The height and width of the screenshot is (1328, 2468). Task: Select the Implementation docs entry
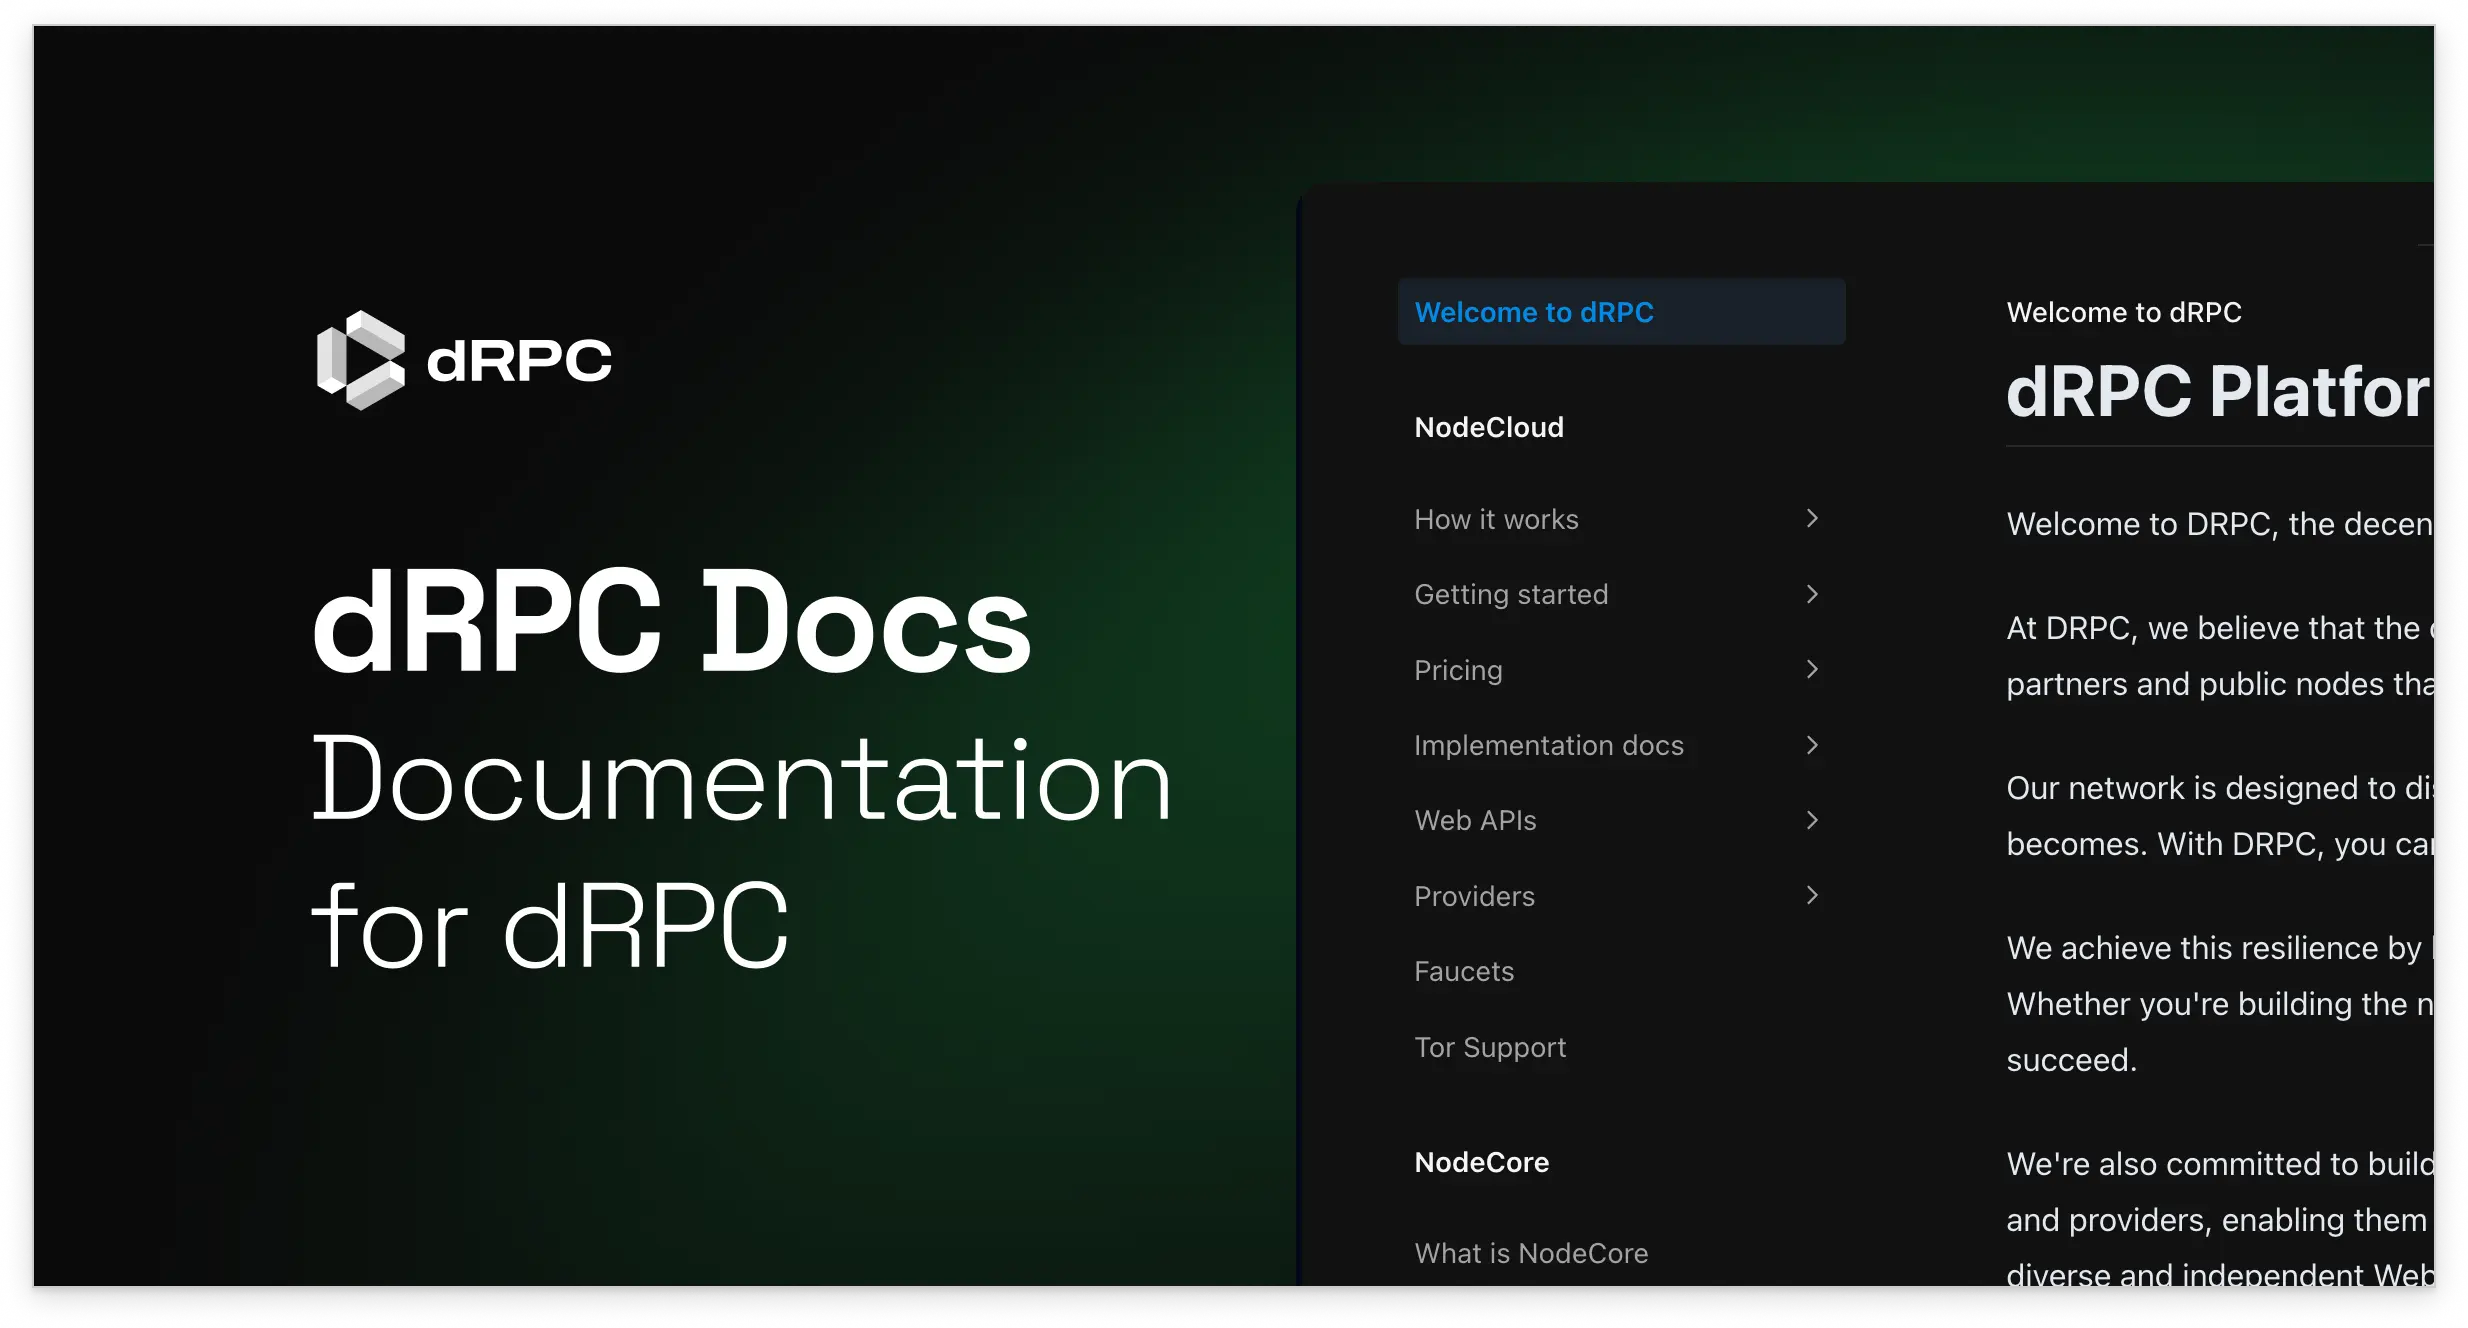click(x=1549, y=745)
